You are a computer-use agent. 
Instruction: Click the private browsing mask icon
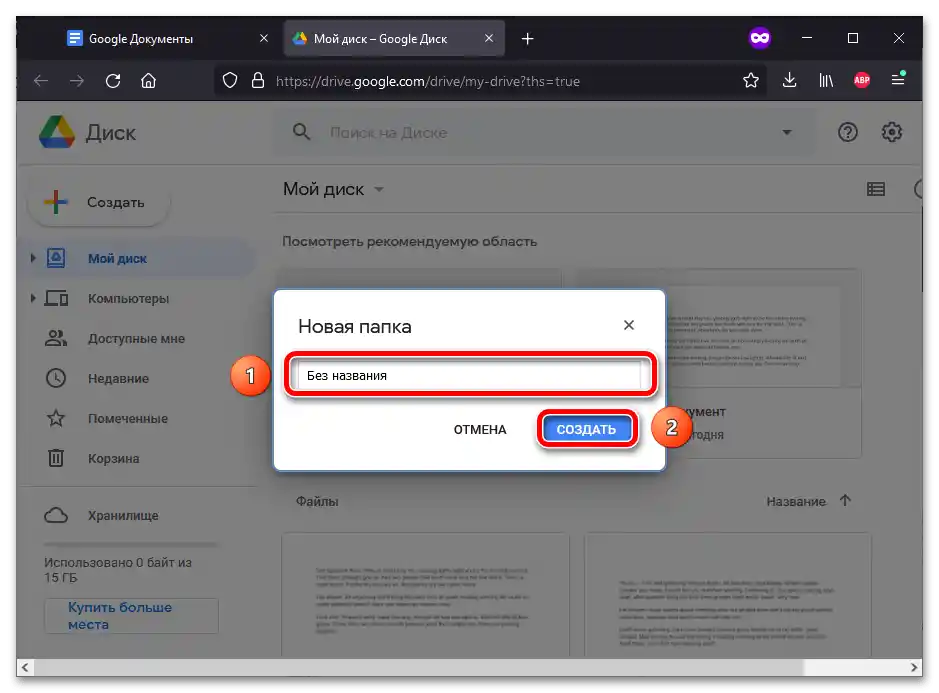point(760,38)
